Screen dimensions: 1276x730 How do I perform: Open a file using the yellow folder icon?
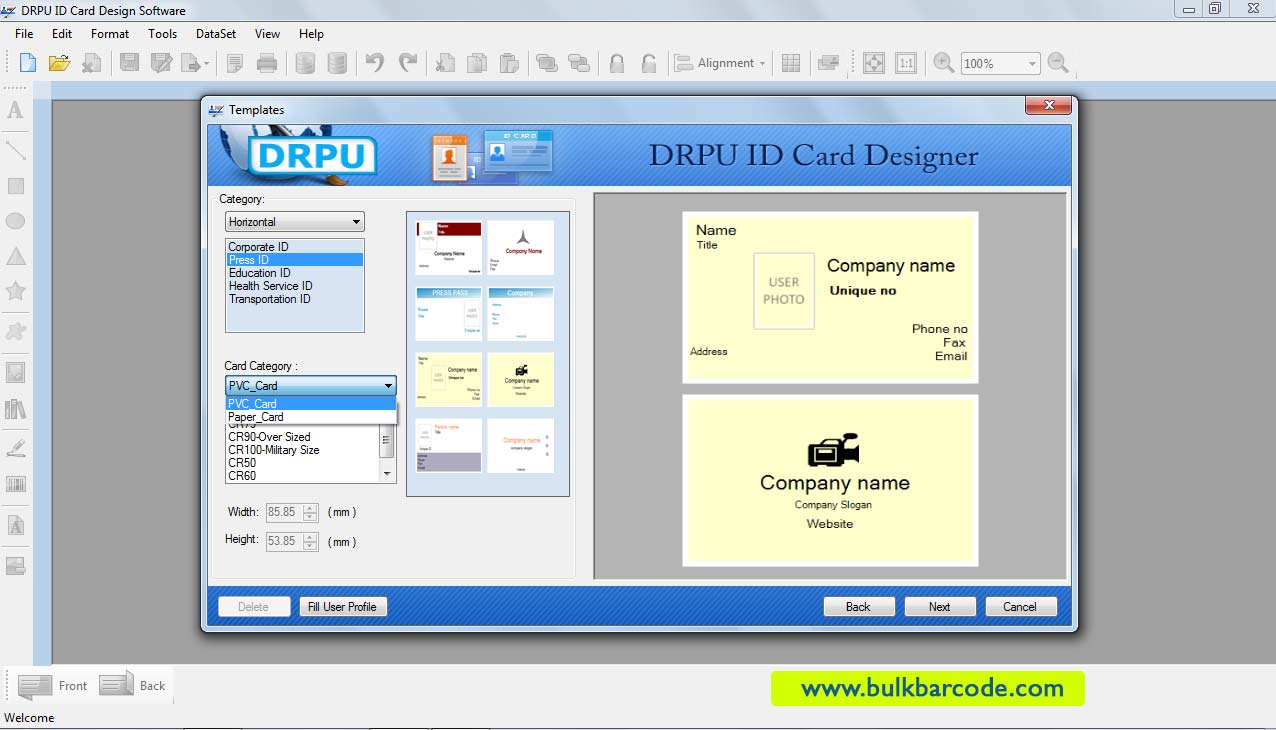coord(59,63)
